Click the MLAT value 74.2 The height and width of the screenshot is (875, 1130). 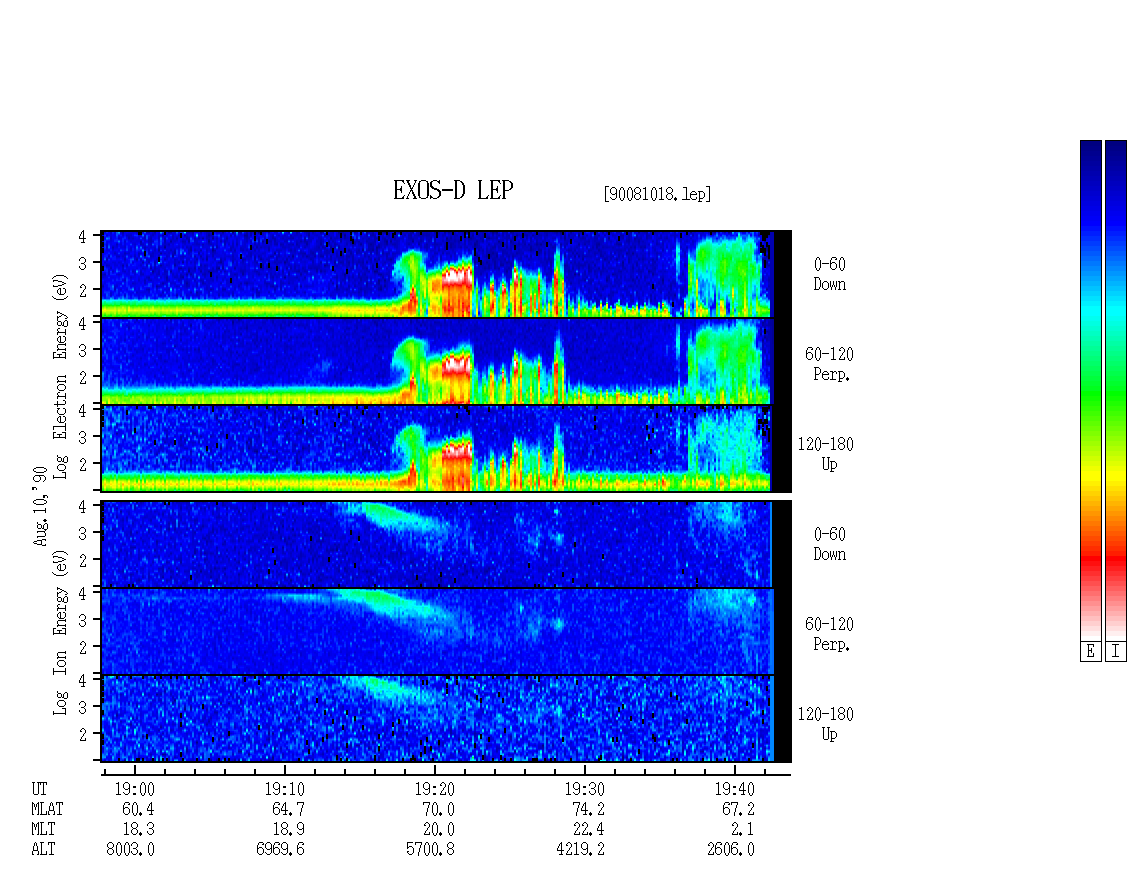[588, 809]
